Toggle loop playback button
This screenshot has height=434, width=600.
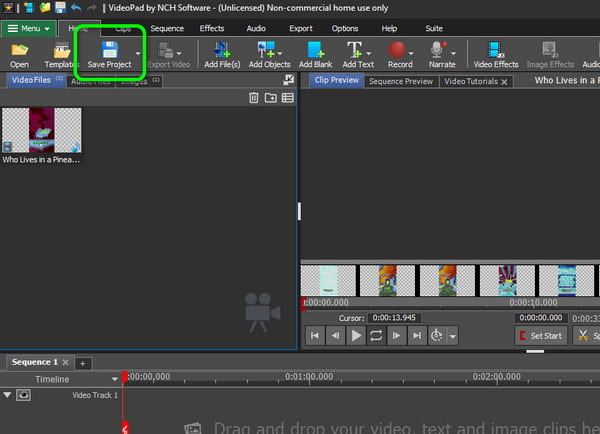pyautogui.click(x=376, y=336)
